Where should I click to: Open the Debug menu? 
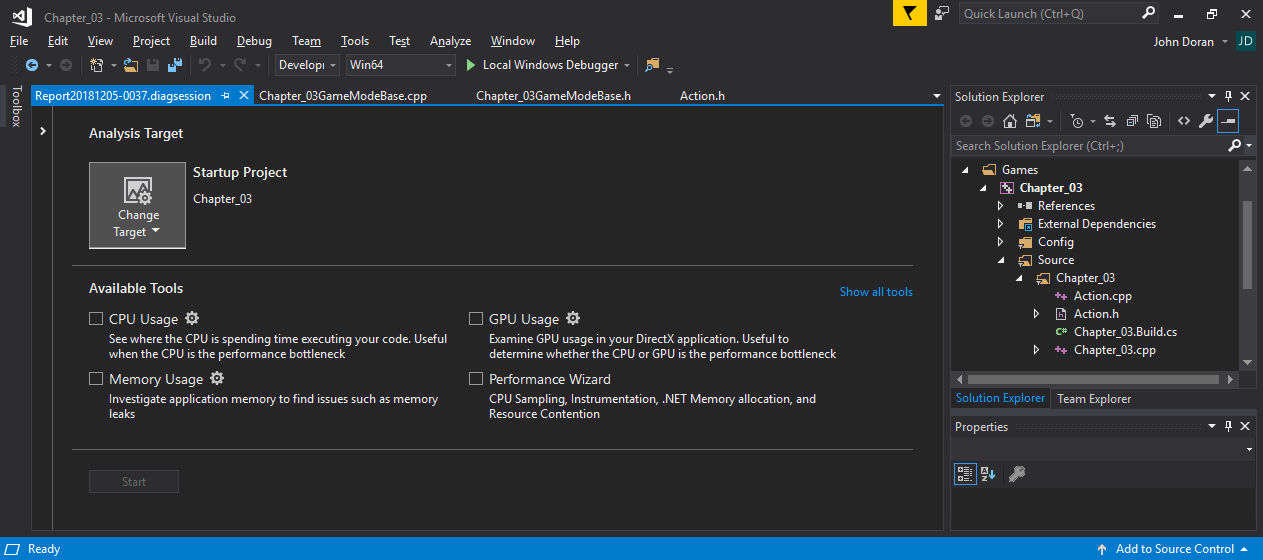coord(254,41)
